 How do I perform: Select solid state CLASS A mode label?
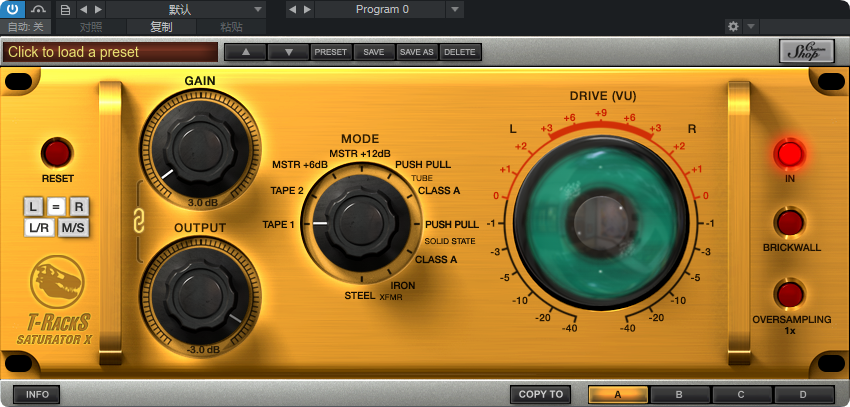coord(436,260)
